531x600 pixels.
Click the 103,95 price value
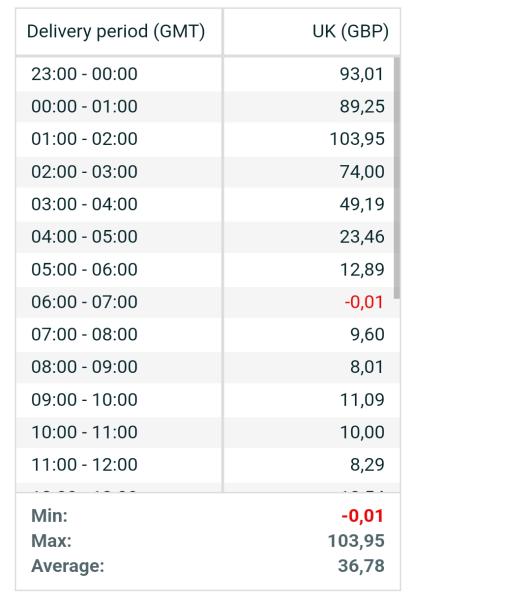tap(357, 139)
